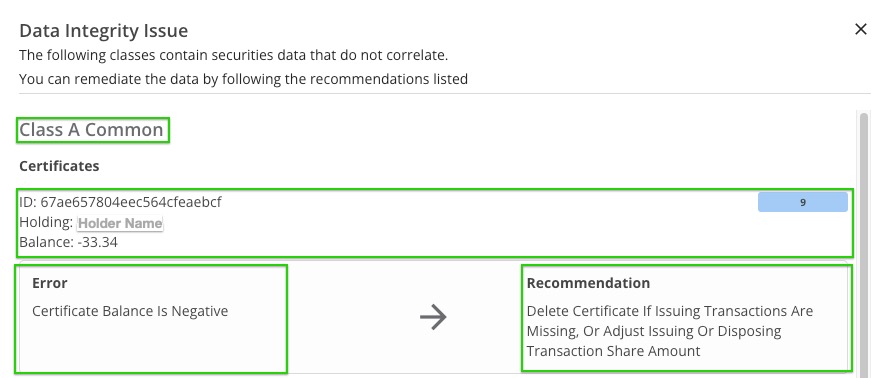Click the Balance: -33.34 line

pos(68,242)
